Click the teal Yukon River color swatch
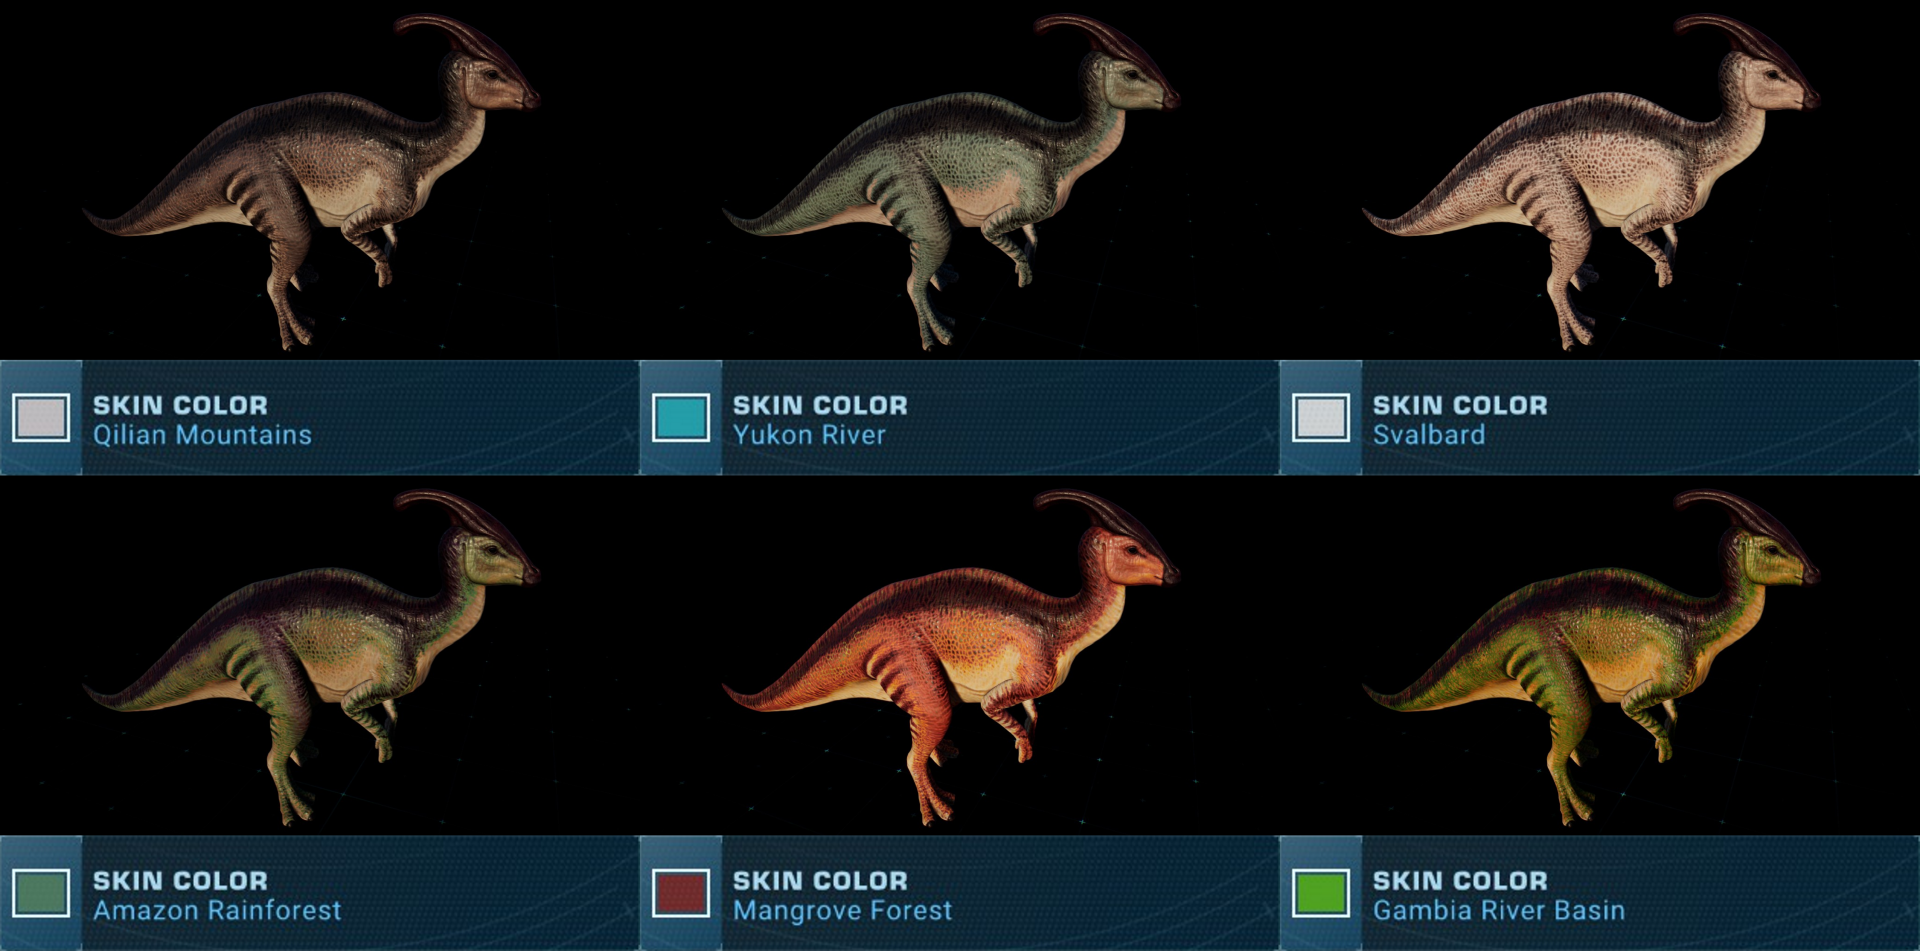 pyautogui.click(x=681, y=418)
